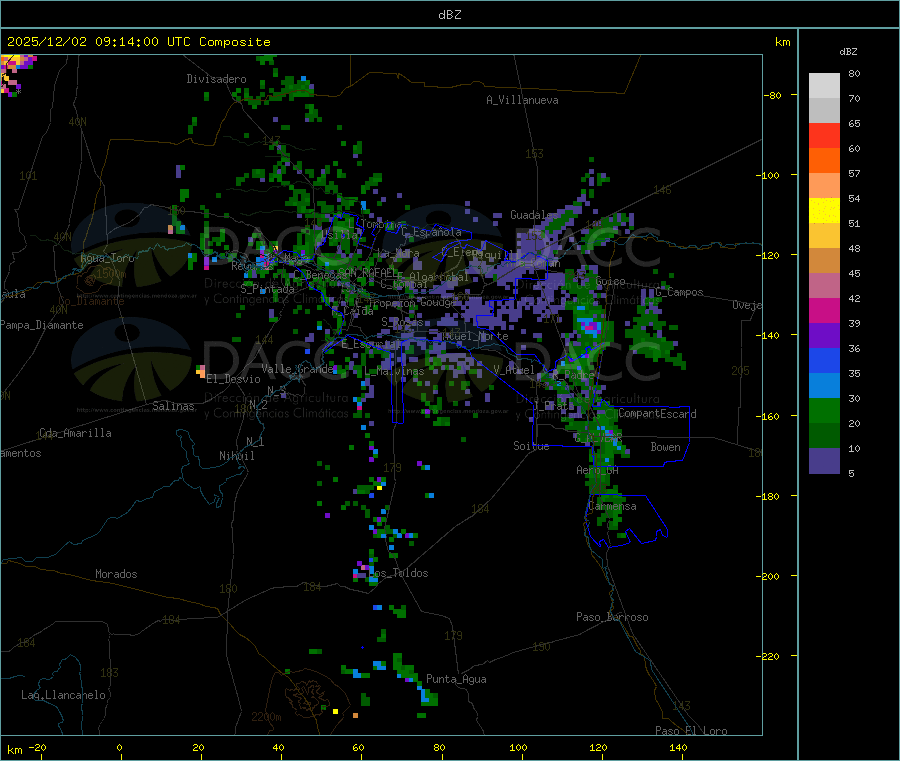Click the 'Cda_Amarilla' map label
This screenshot has height=761, width=900.
pos(75,433)
